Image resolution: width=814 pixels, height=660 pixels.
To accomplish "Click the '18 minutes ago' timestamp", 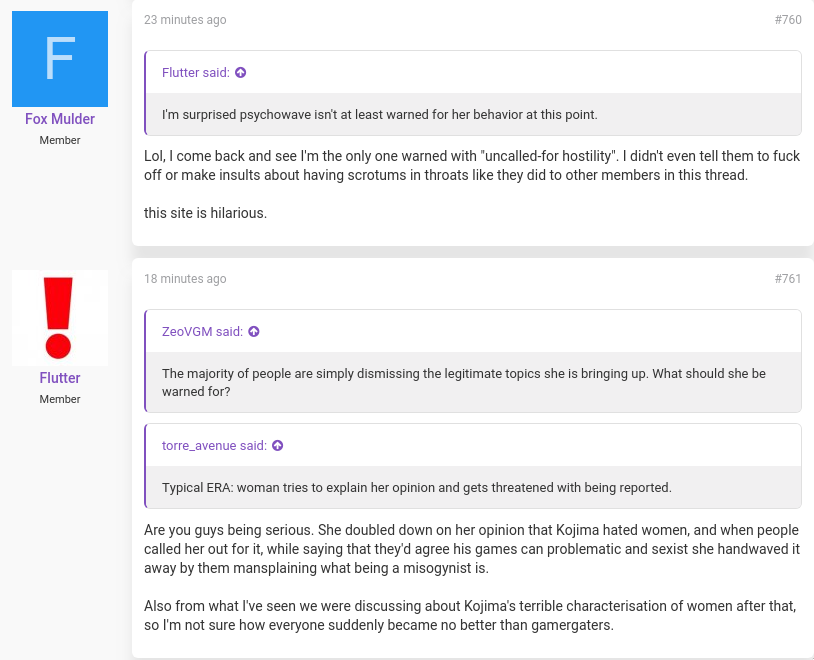I will click(185, 279).
